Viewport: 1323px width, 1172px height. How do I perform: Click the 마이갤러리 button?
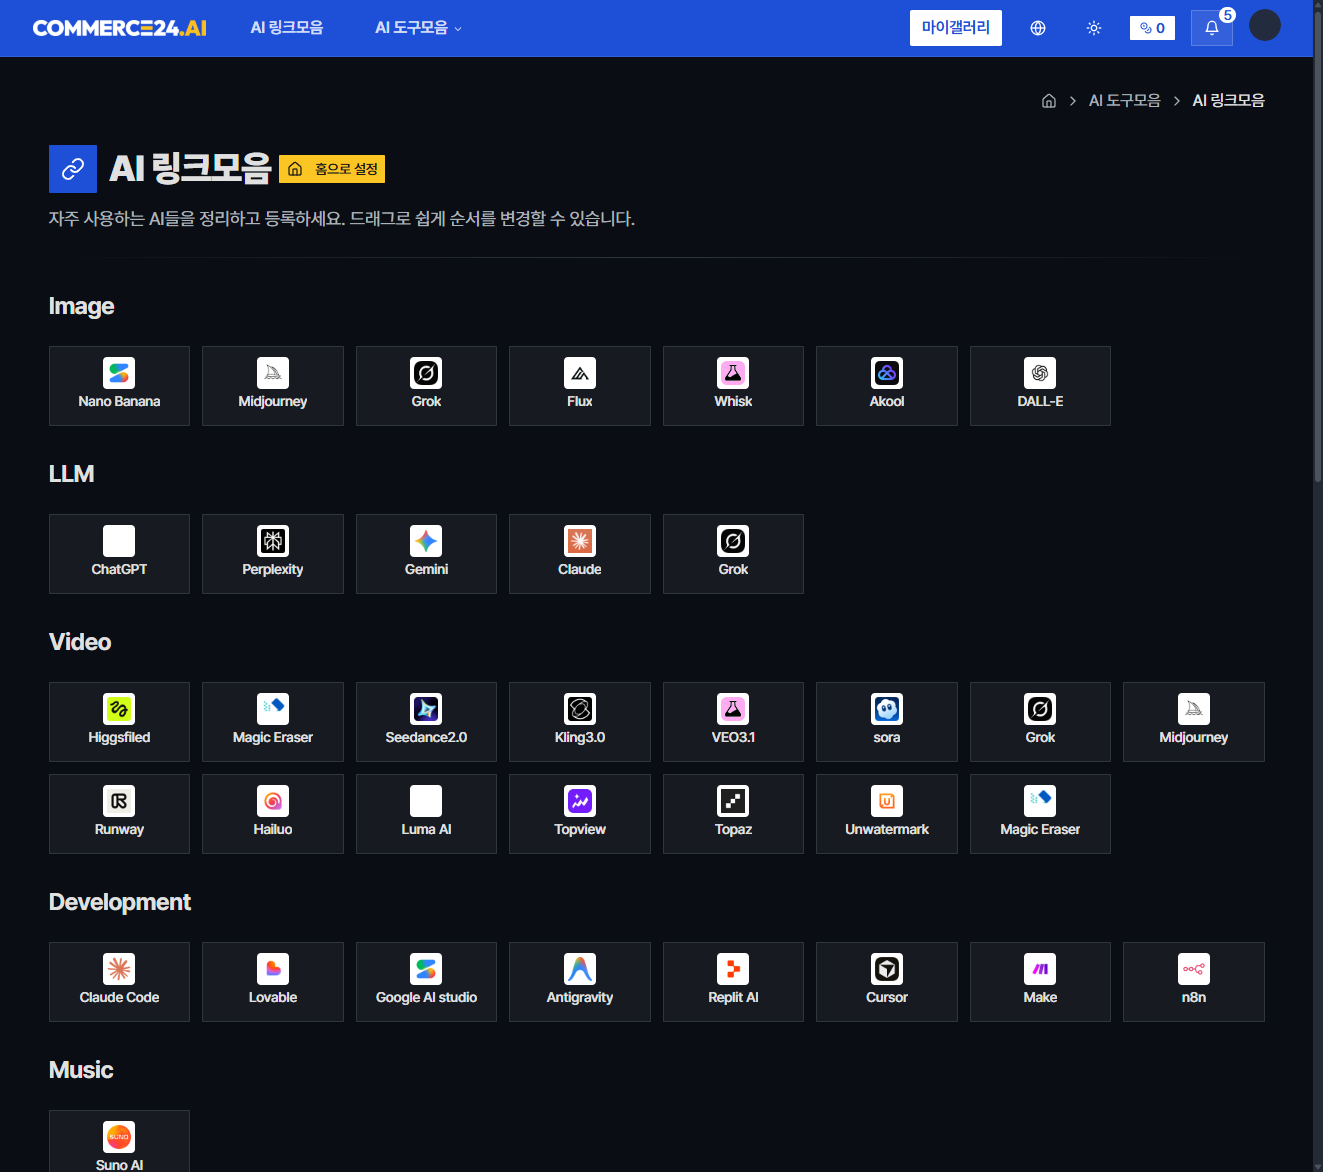956,28
